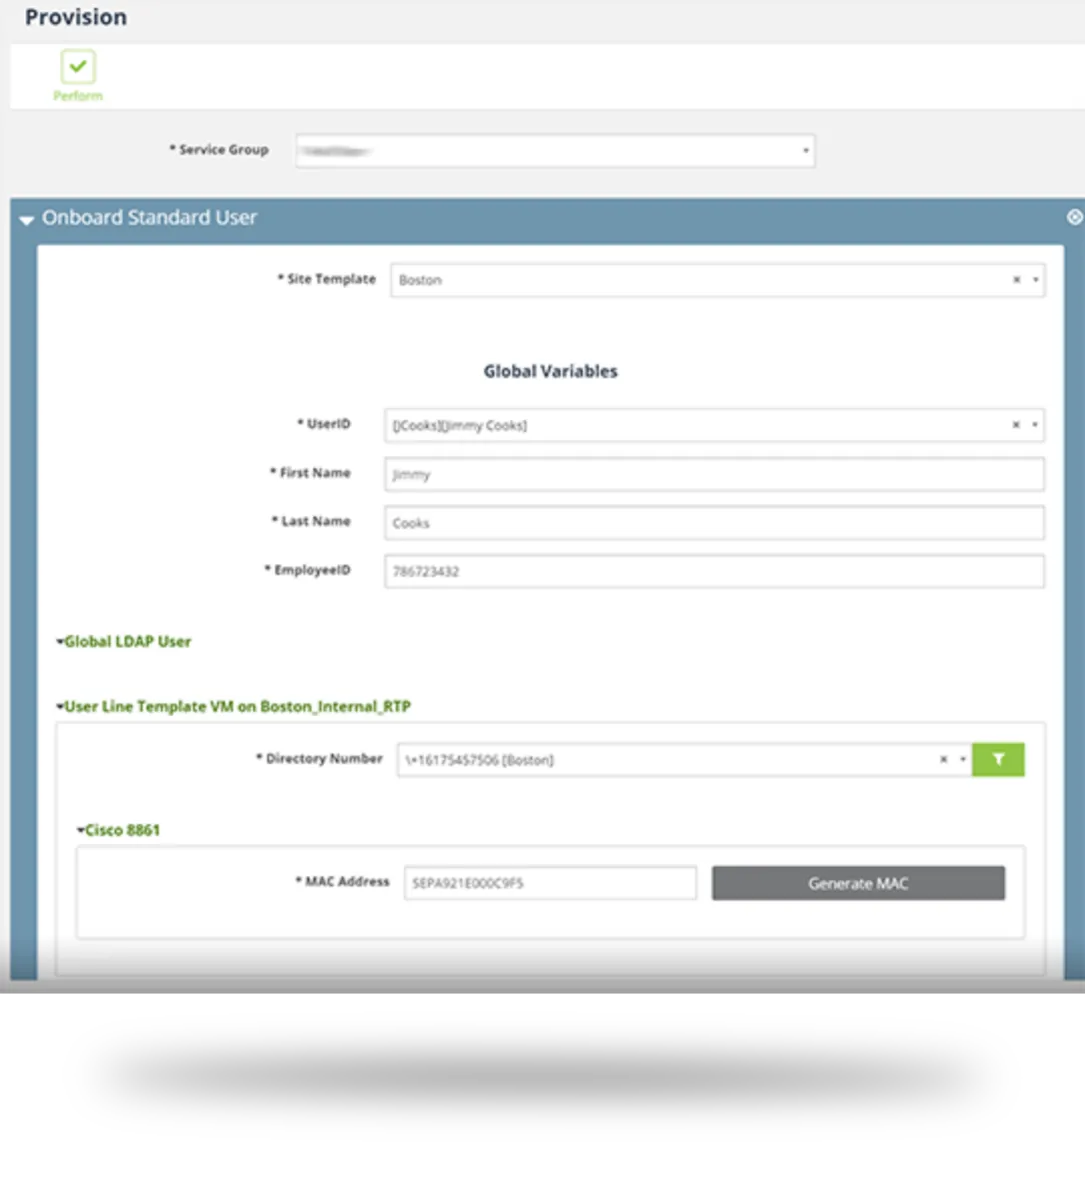Expand the Global LDAP User section

(123, 642)
